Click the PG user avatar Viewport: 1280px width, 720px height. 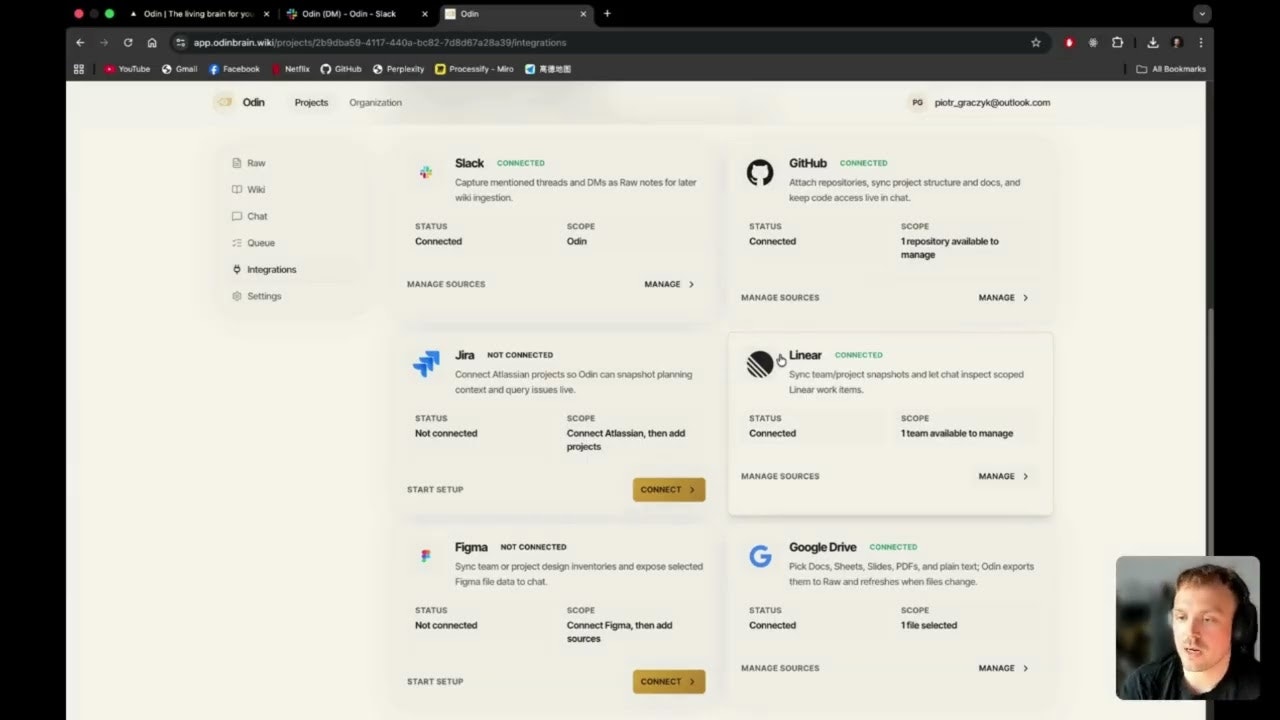click(x=917, y=102)
